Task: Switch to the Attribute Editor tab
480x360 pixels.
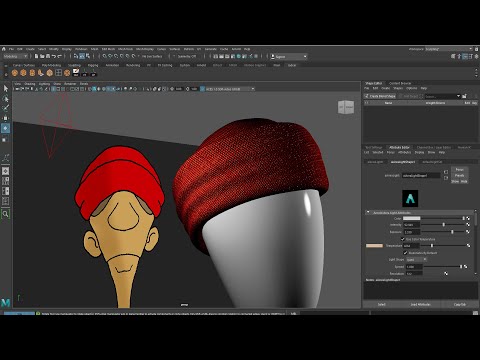Action: tap(399, 147)
